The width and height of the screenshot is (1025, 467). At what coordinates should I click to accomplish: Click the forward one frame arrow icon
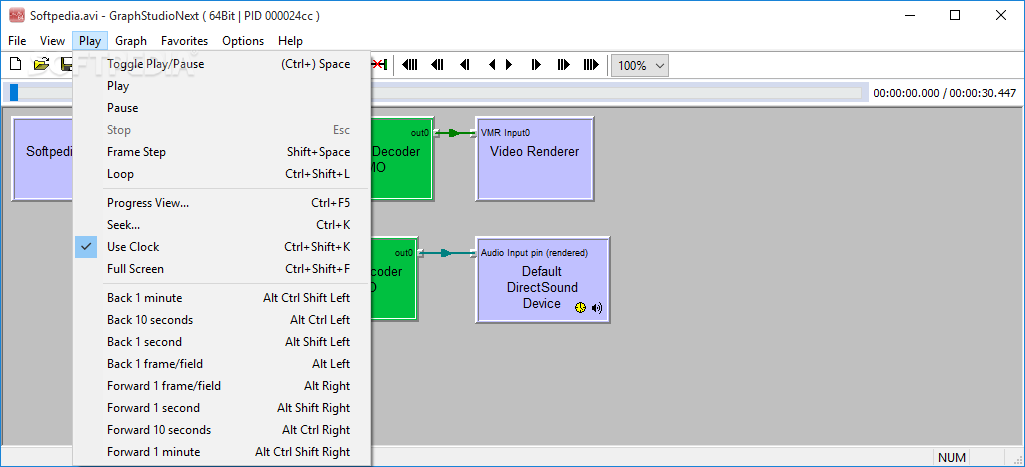(x=509, y=65)
